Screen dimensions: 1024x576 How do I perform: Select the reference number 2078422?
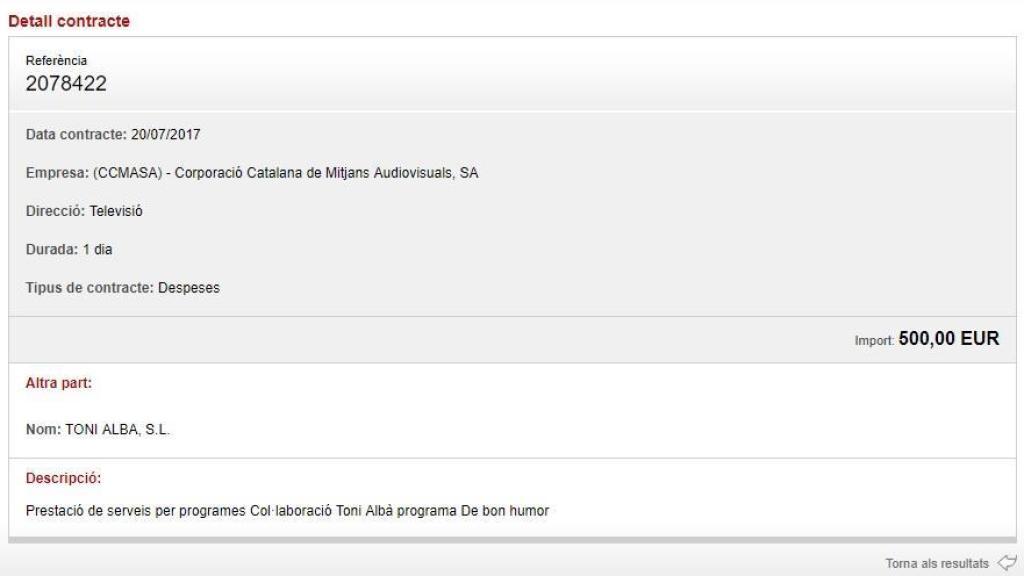tap(66, 84)
